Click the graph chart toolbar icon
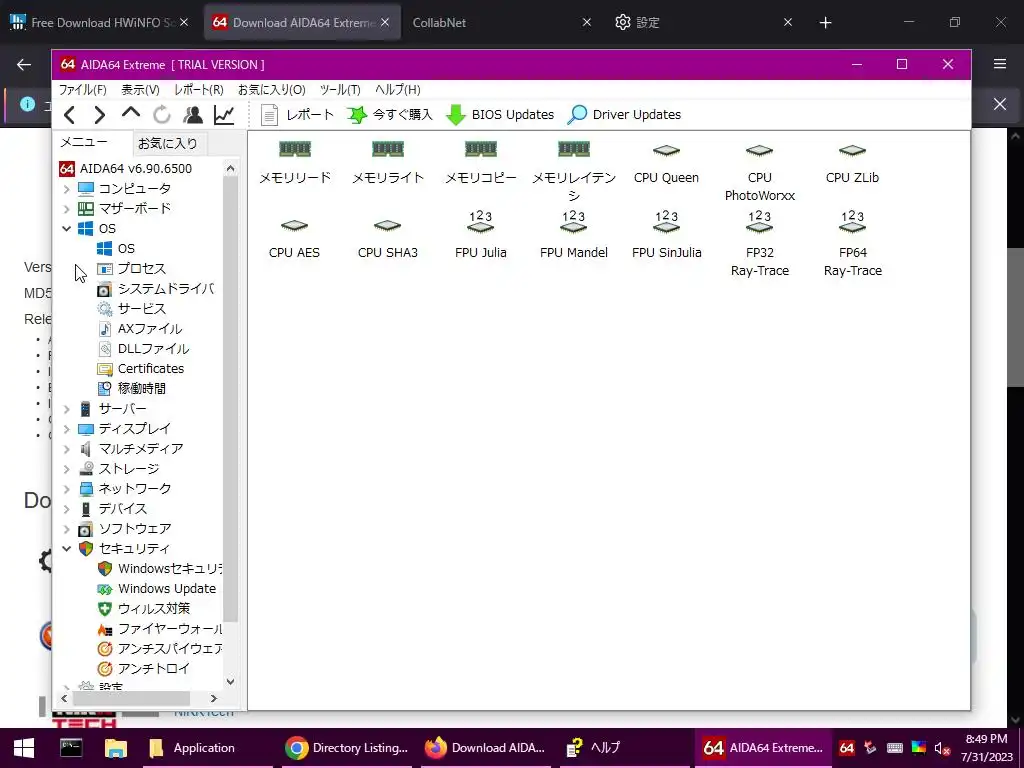1024x768 pixels. (224, 115)
